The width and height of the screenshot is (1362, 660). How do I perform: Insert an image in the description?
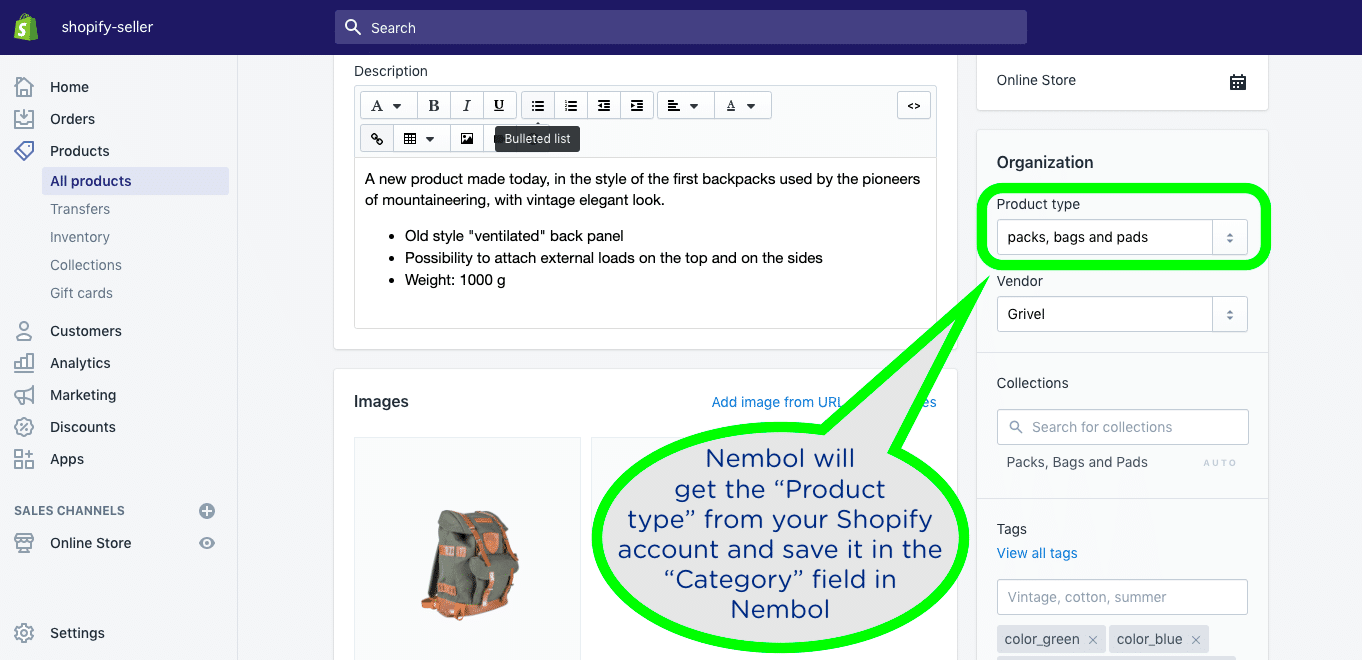click(x=467, y=139)
